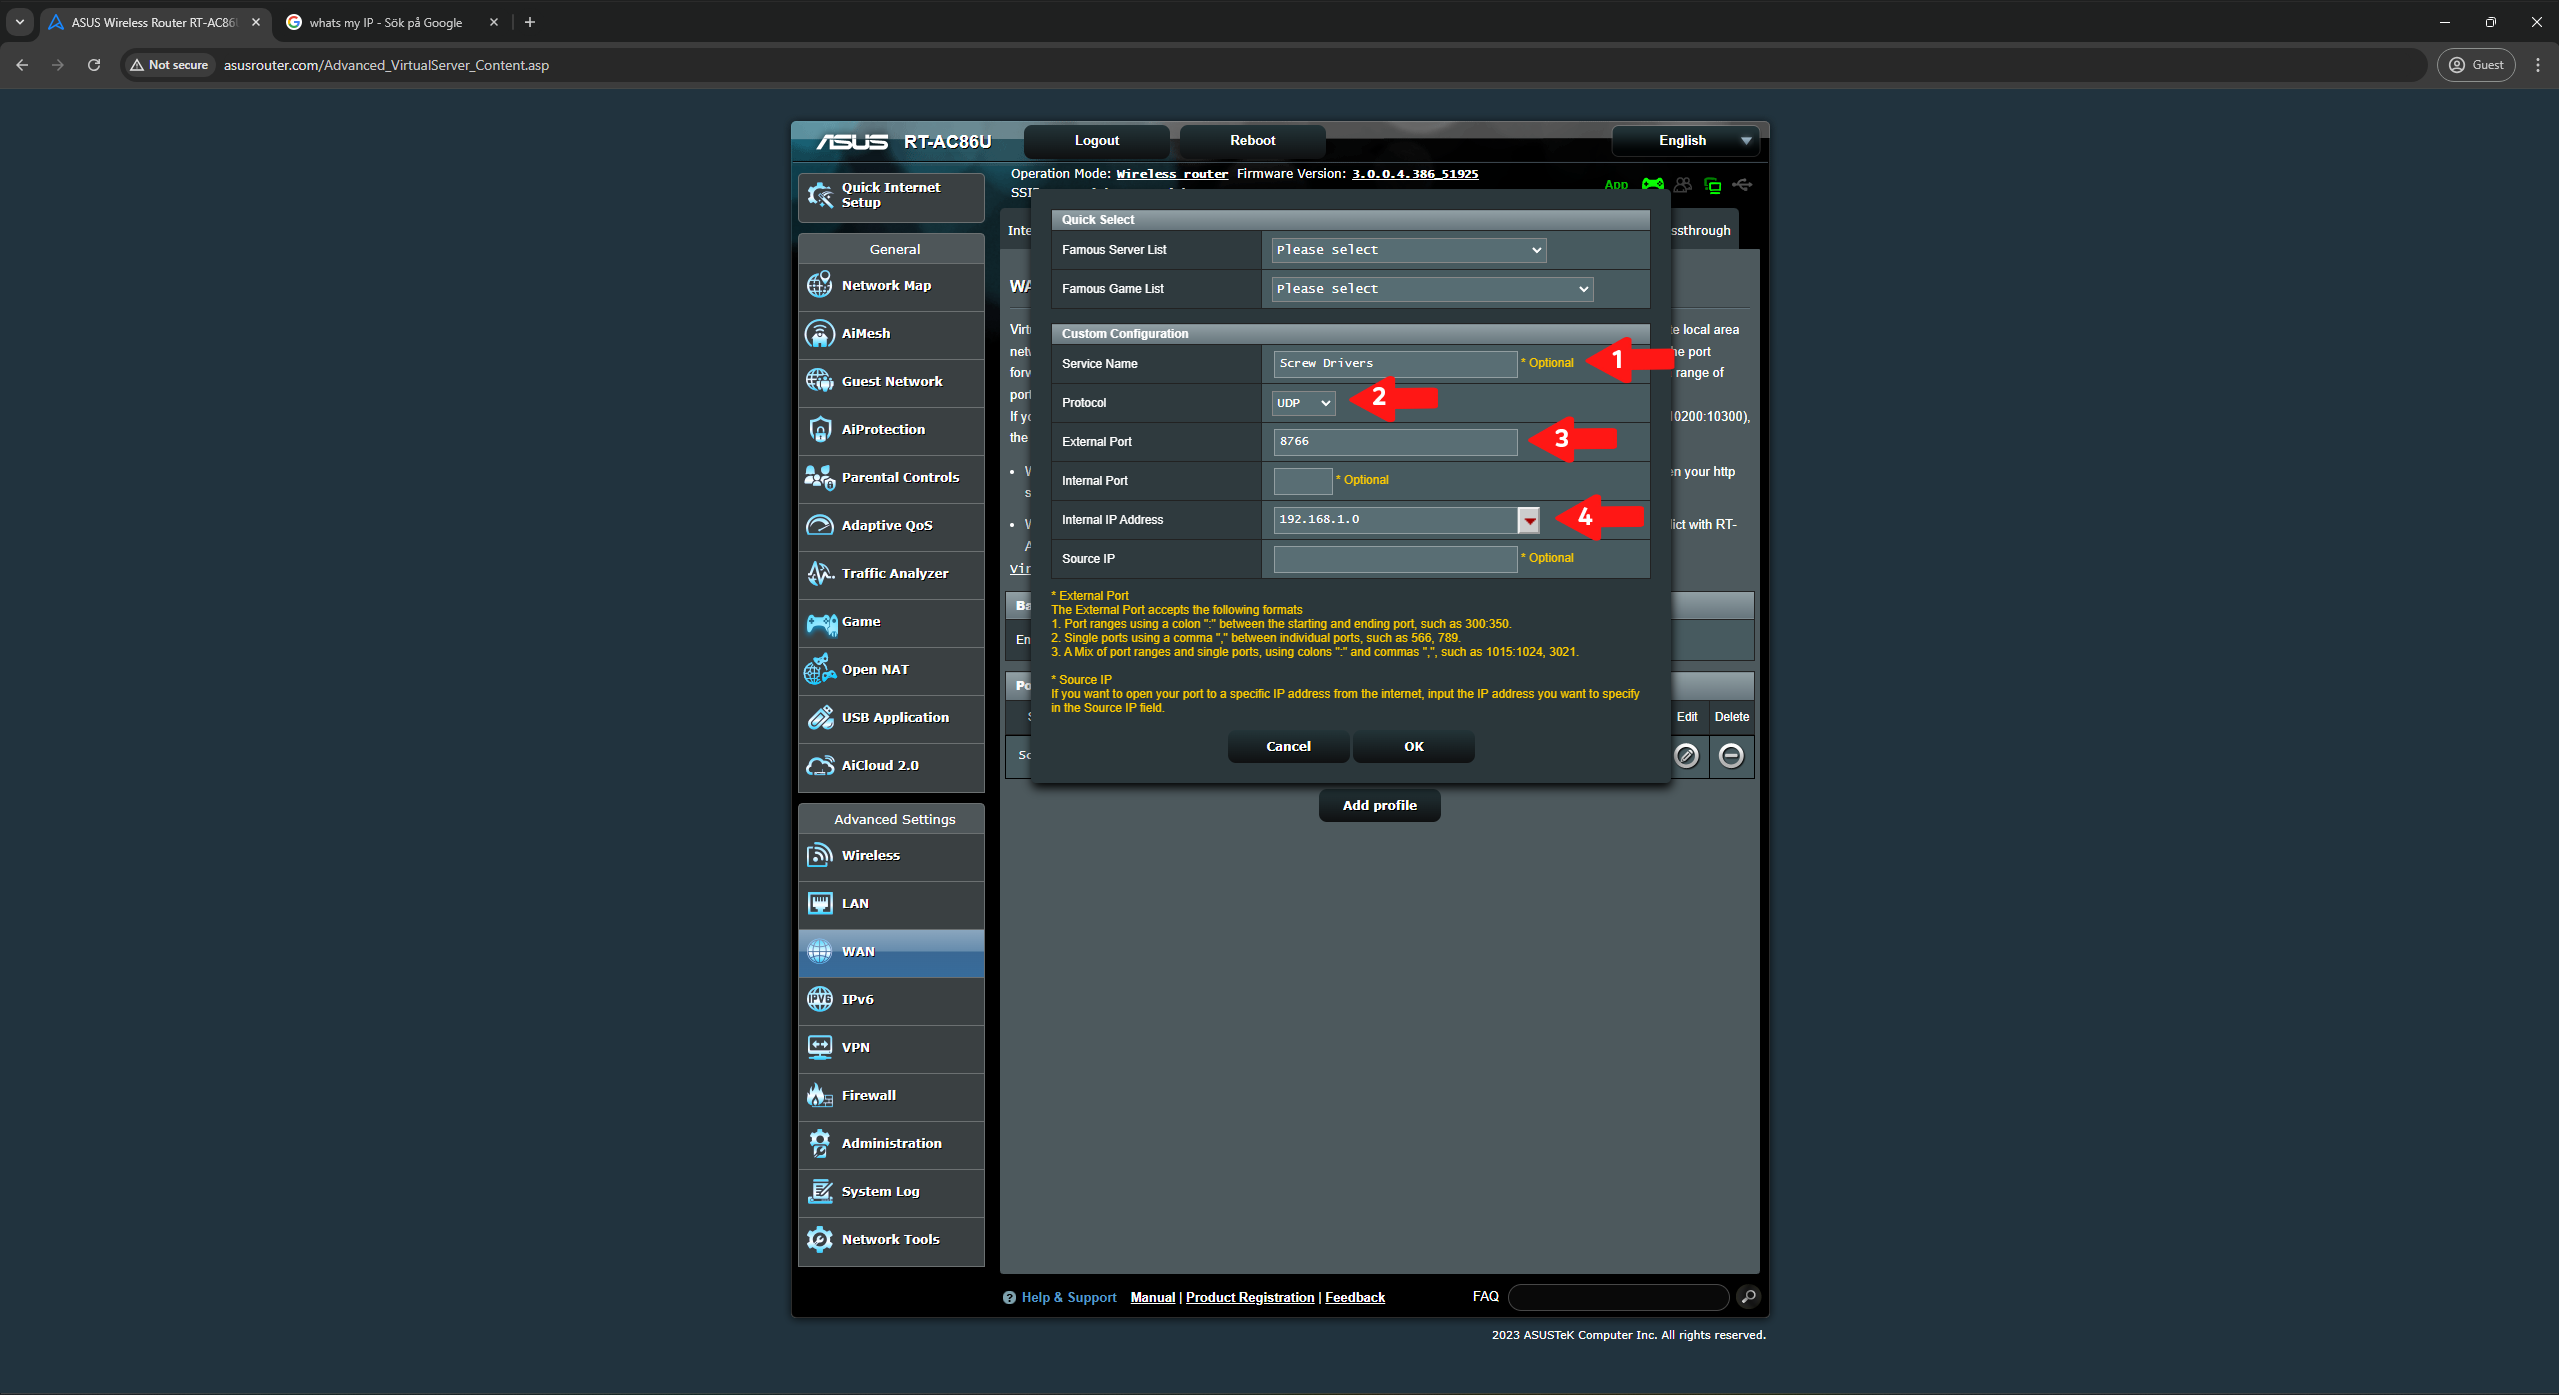Viewport: 2559px width, 1395px height.
Task: Switch to the ASUS Wireless Router tab
Action: point(155,22)
